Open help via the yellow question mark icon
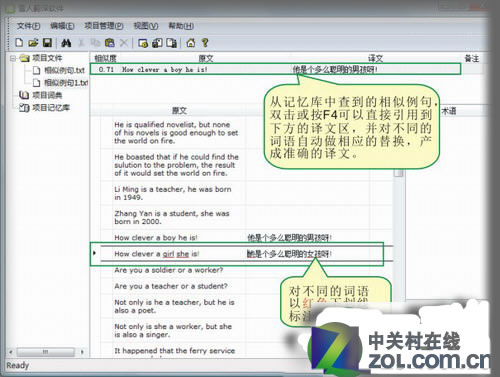This screenshot has width=500, height=377. 205,43
